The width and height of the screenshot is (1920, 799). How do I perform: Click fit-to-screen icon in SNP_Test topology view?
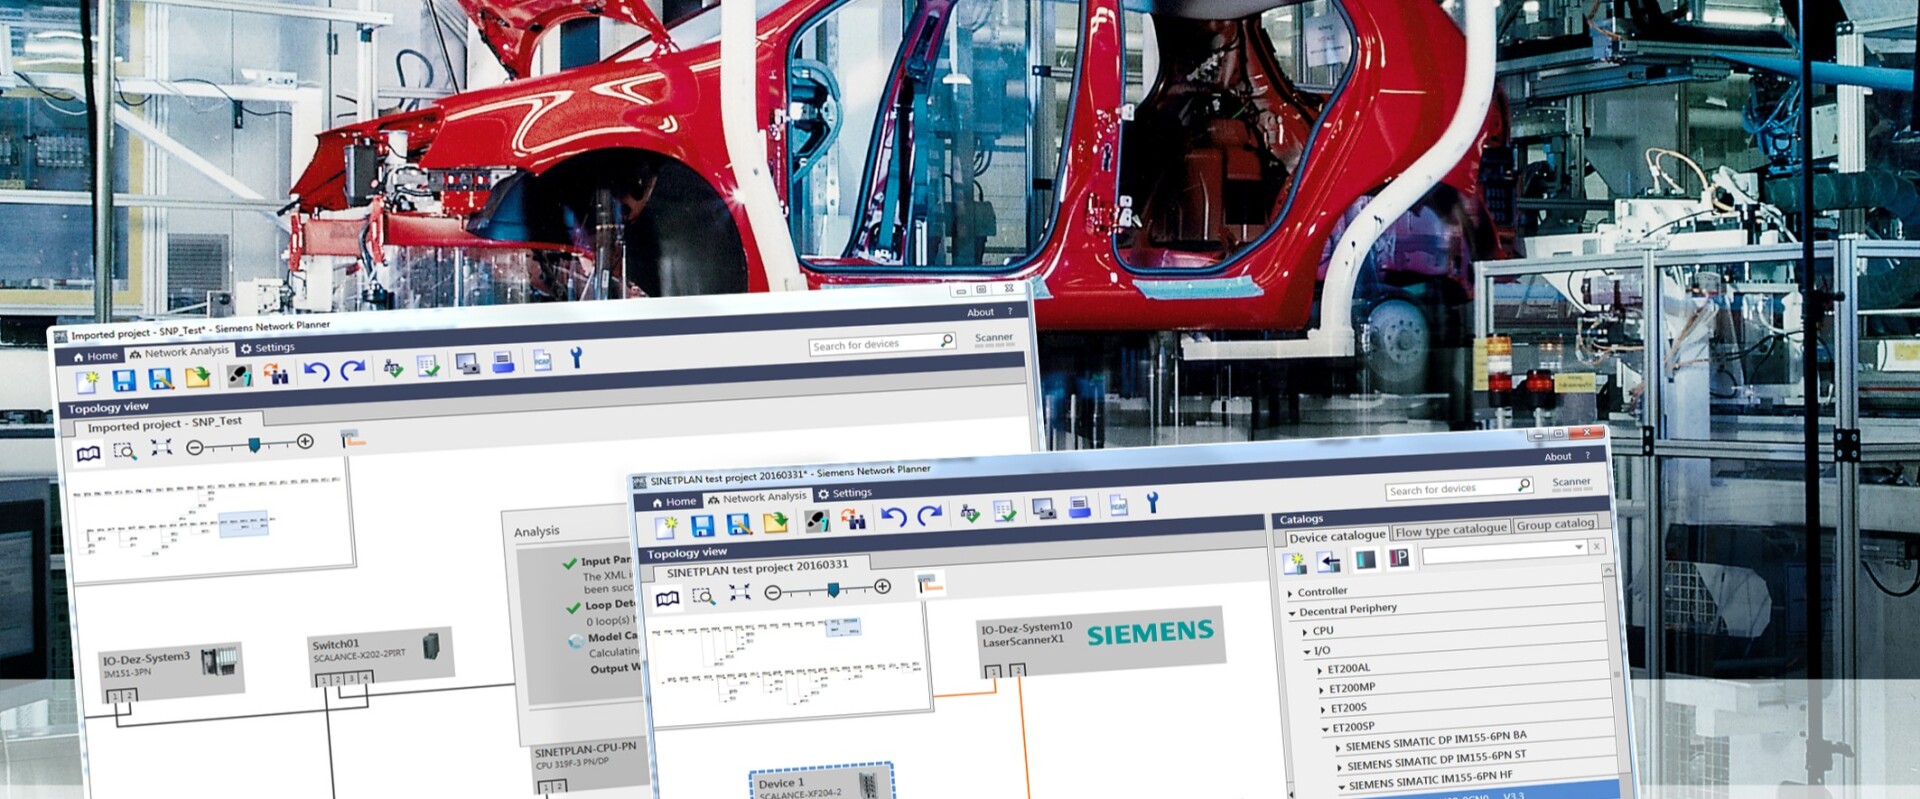(x=161, y=448)
